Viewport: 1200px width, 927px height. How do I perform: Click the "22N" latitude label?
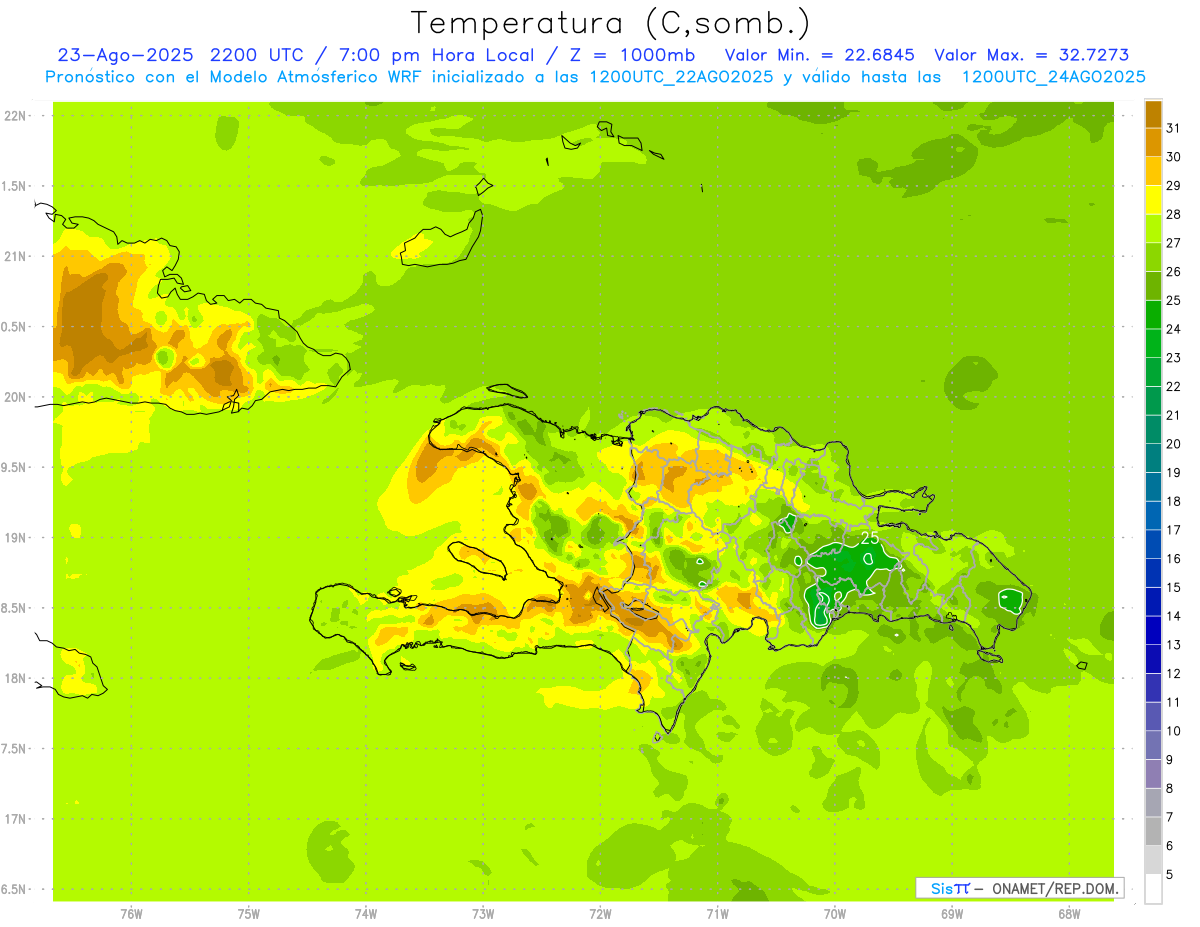(x=16, y=115)
